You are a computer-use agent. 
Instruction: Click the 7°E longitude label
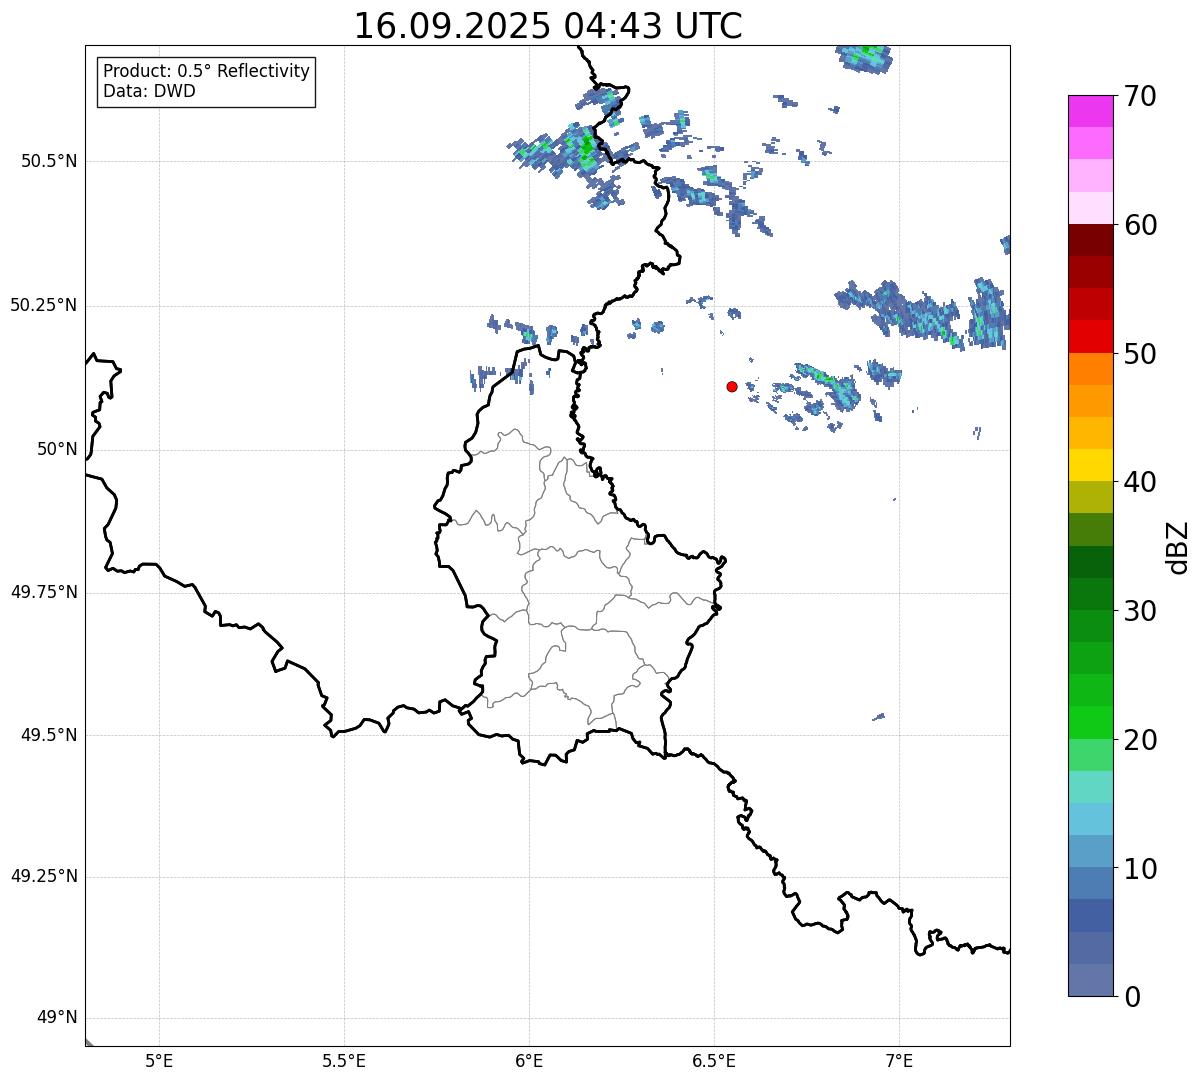click(899, 1060)
